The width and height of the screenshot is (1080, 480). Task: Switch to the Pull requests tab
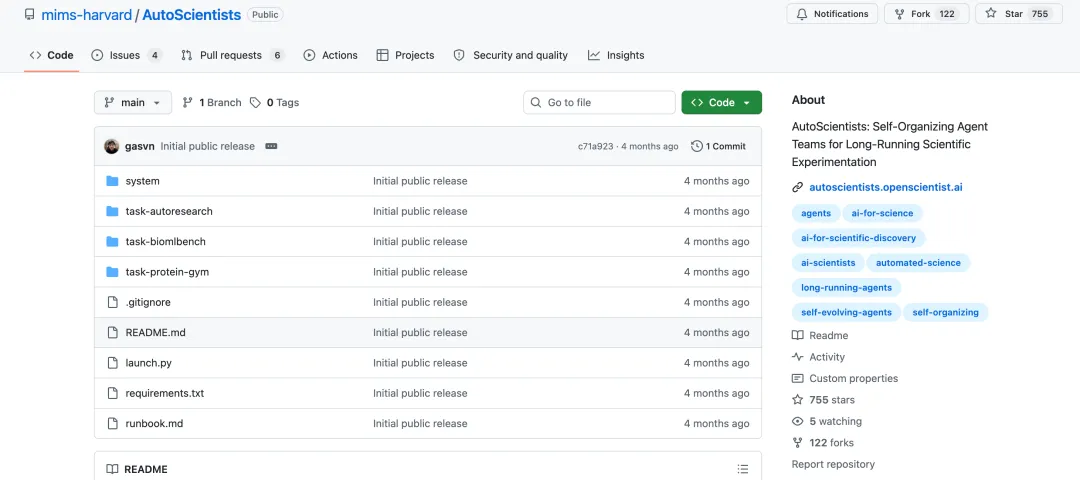232,55
